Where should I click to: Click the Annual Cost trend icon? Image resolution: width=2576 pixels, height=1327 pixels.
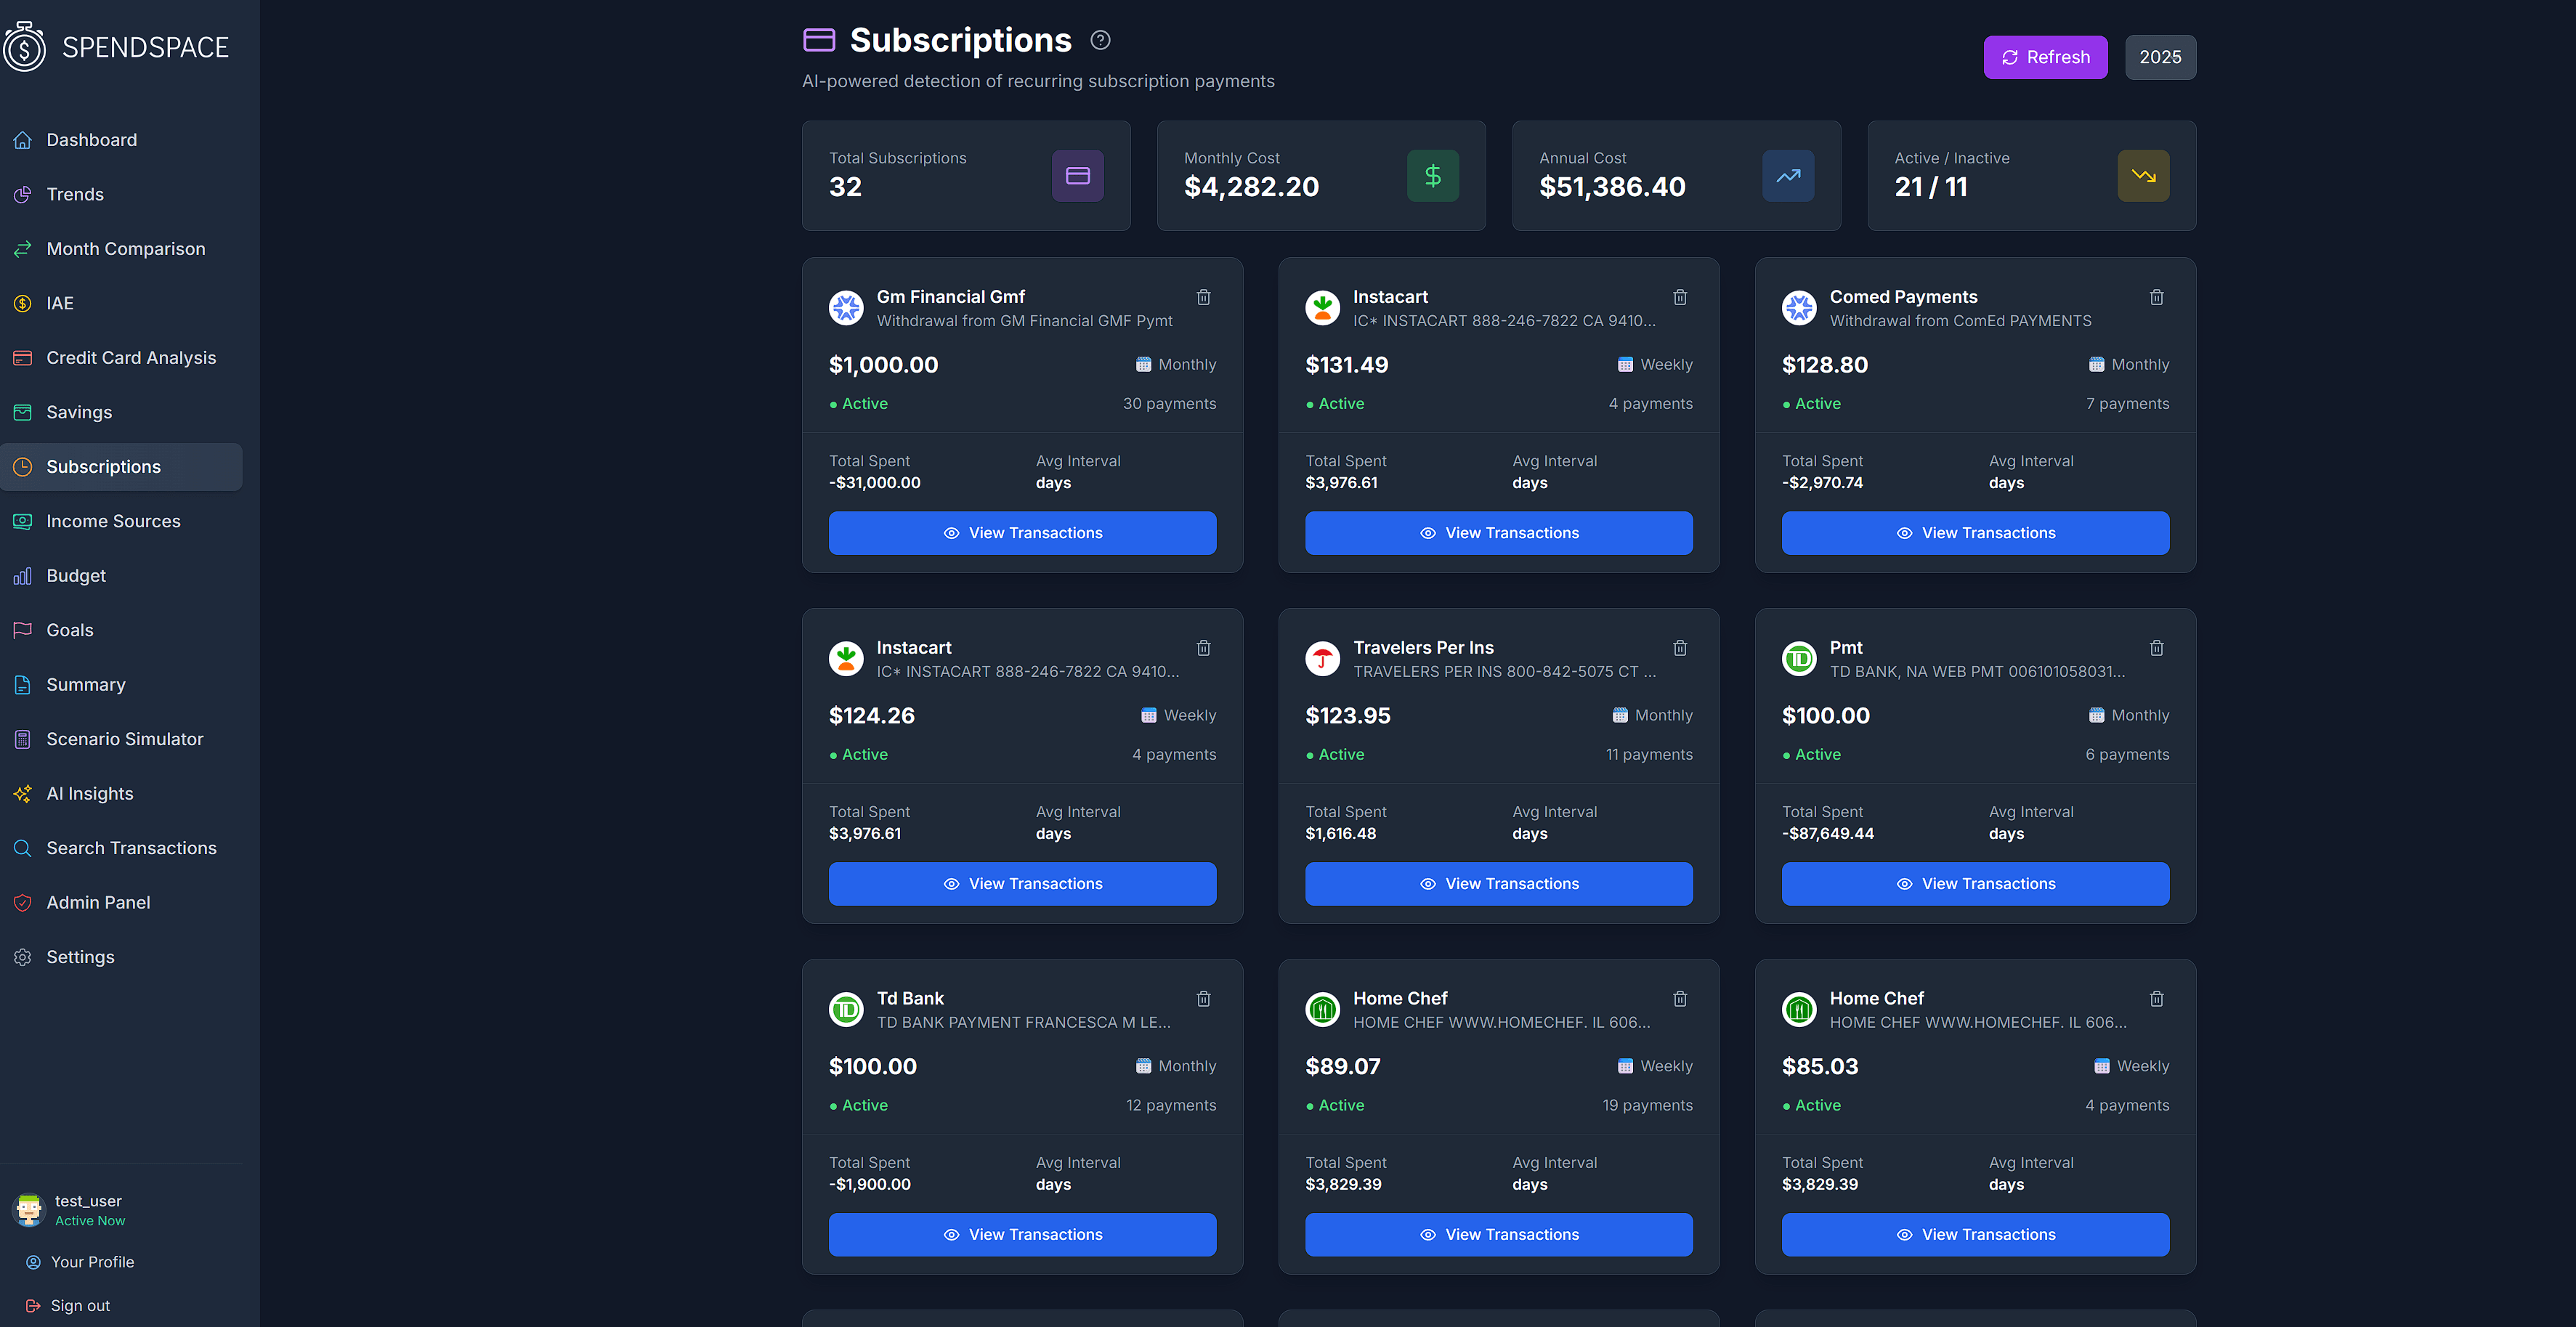1788,176
